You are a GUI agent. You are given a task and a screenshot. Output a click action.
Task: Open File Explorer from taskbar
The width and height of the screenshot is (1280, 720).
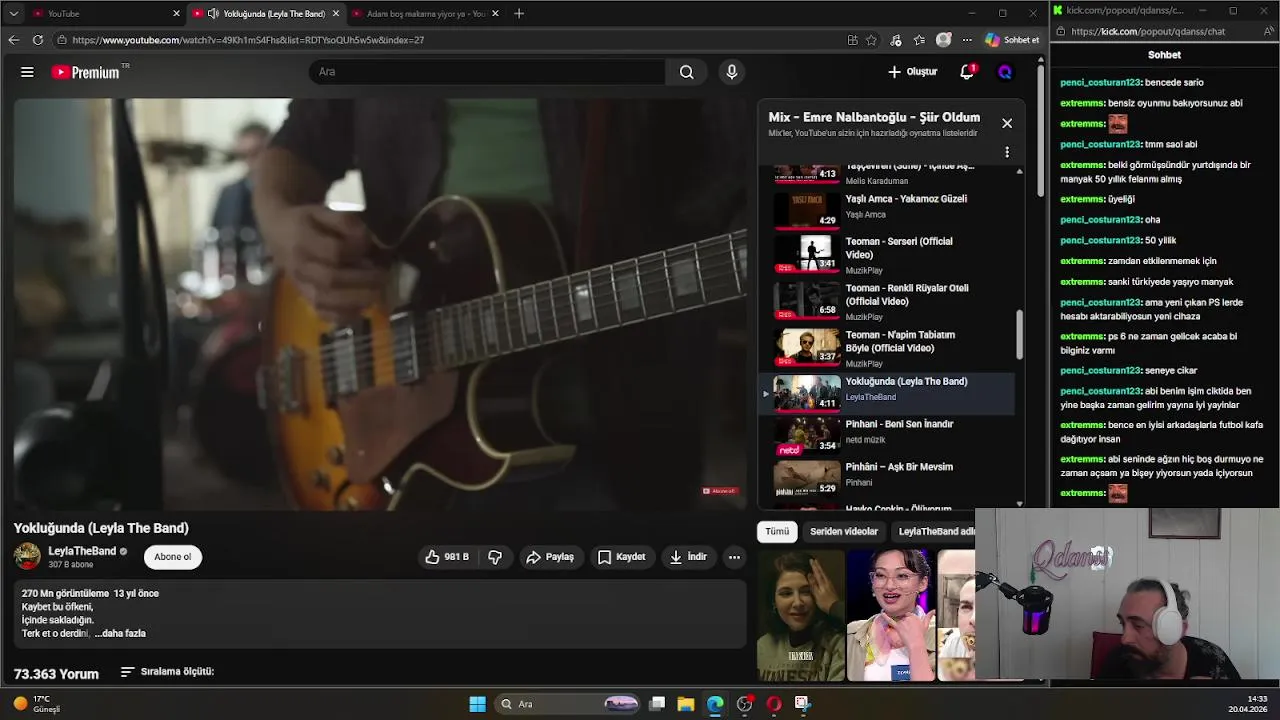(x=686, y=704)
